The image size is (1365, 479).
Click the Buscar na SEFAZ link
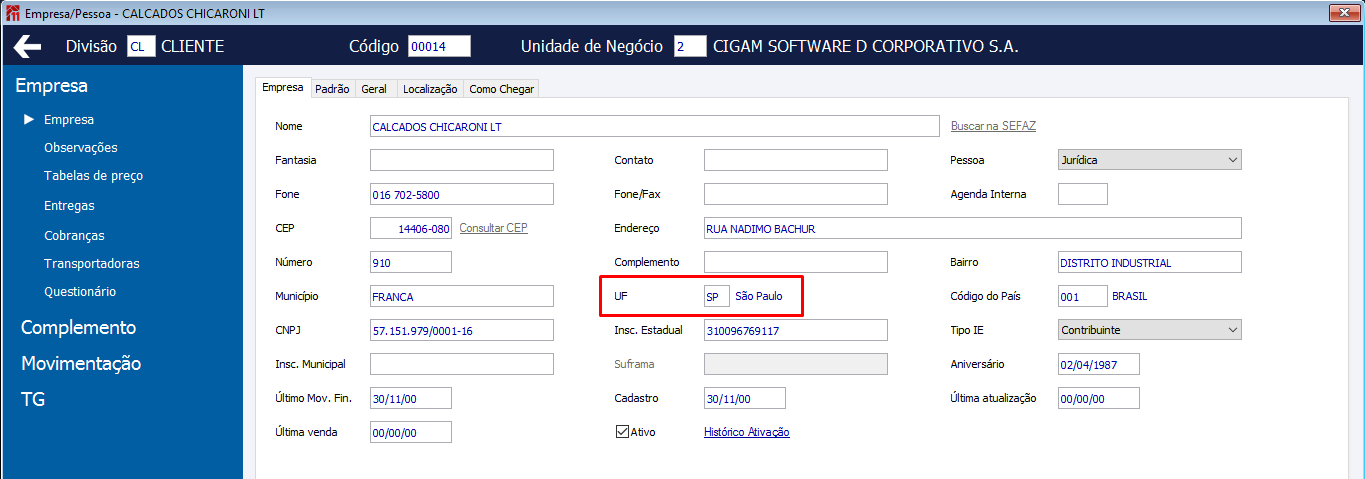tap(993, 126)
